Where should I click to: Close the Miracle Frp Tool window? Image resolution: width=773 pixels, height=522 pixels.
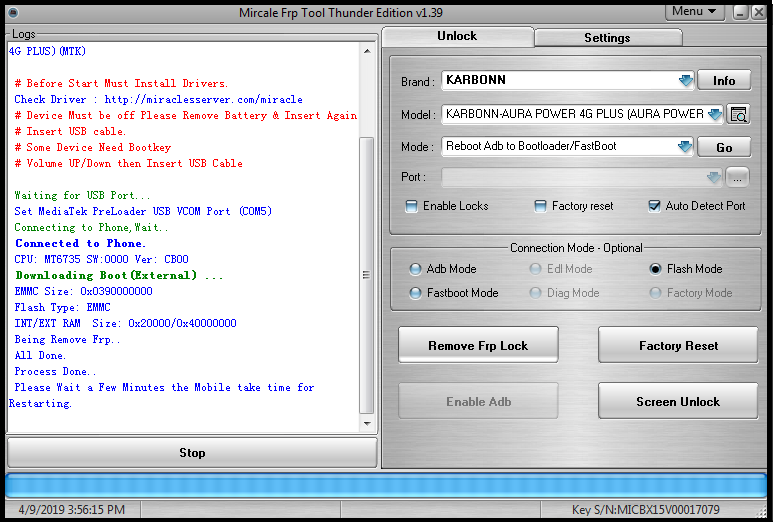click(x=758, y=12)
